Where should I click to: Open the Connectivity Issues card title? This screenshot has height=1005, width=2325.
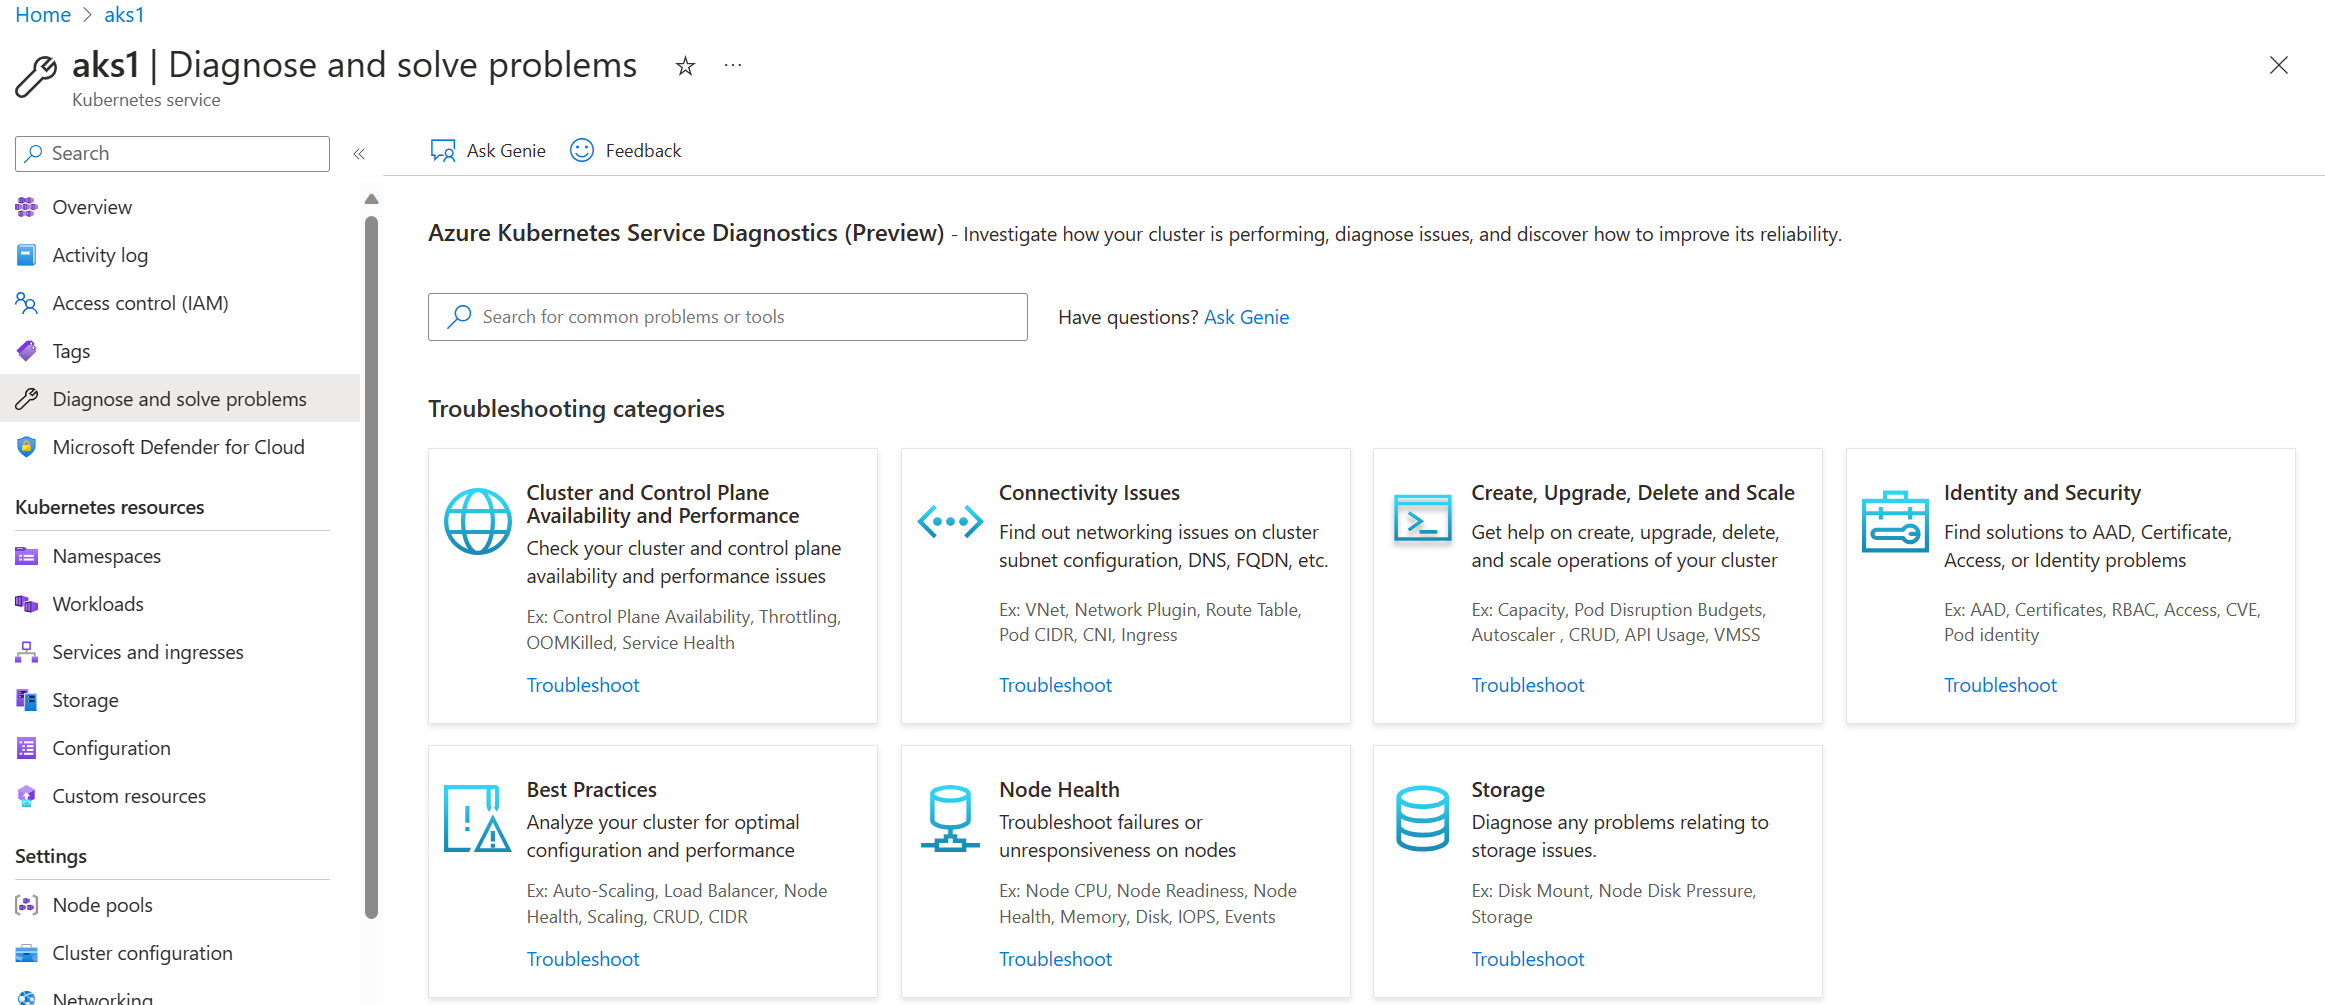point(1089,493)
